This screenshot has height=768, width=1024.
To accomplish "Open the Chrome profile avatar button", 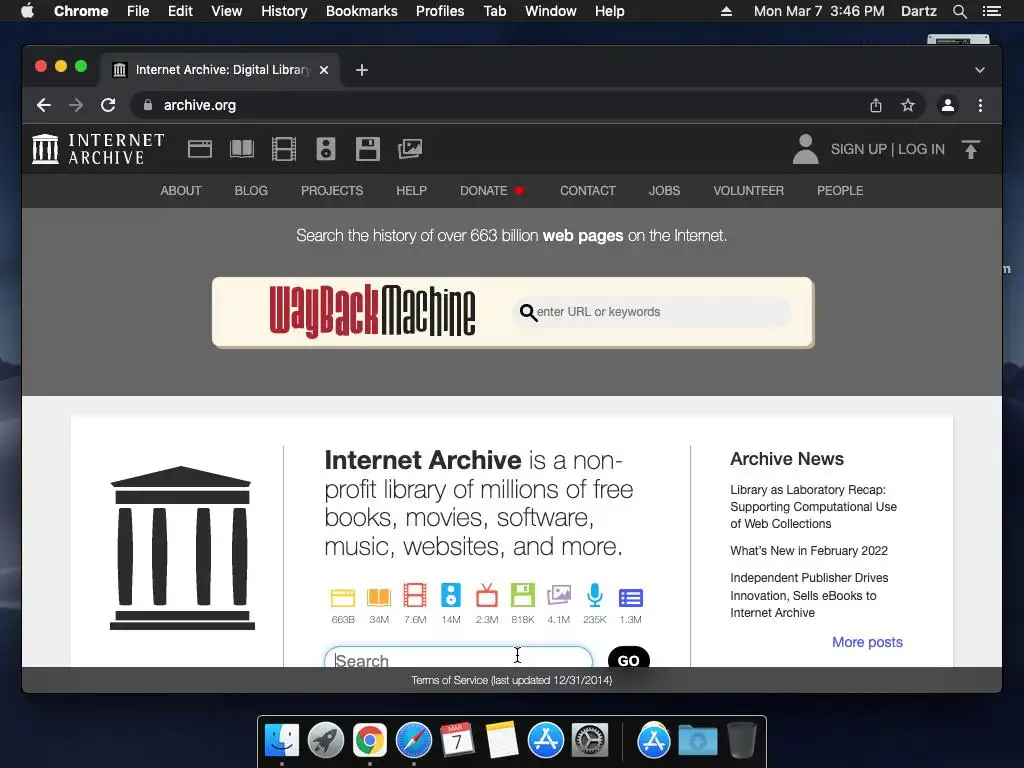I will click(948, 105).
